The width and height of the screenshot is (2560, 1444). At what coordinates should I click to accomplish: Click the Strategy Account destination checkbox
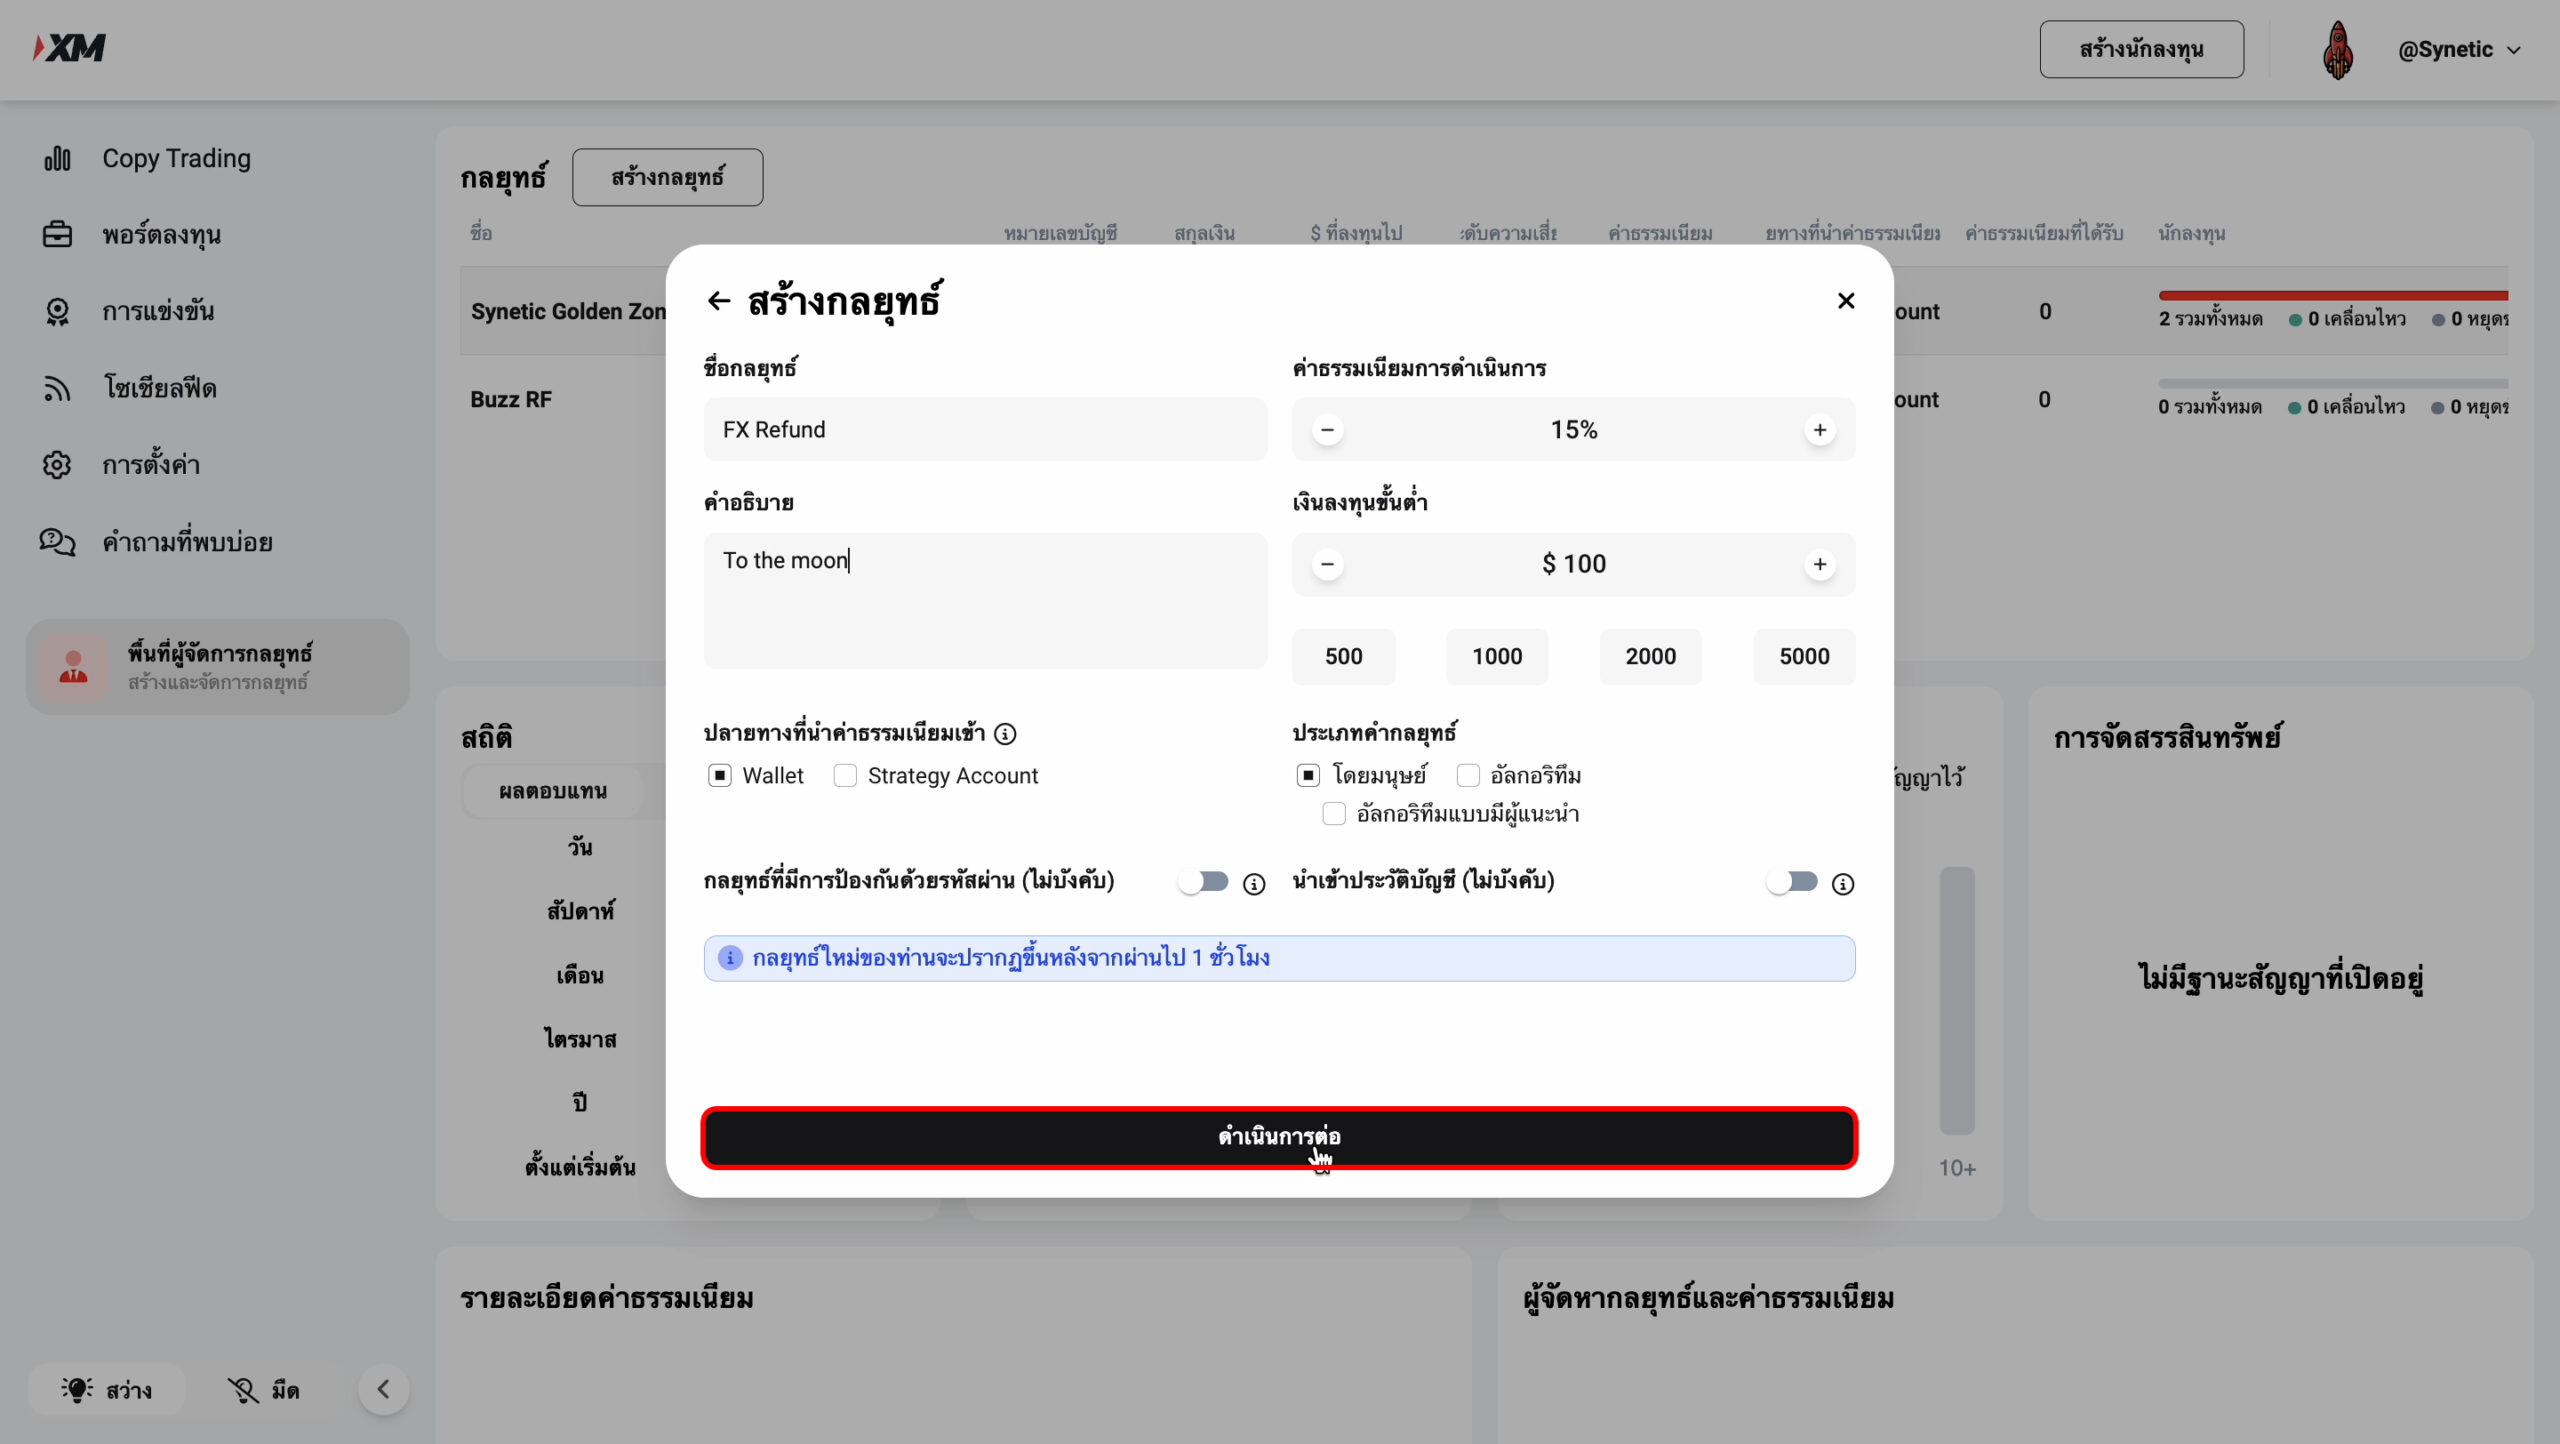(x=844, y=776)
